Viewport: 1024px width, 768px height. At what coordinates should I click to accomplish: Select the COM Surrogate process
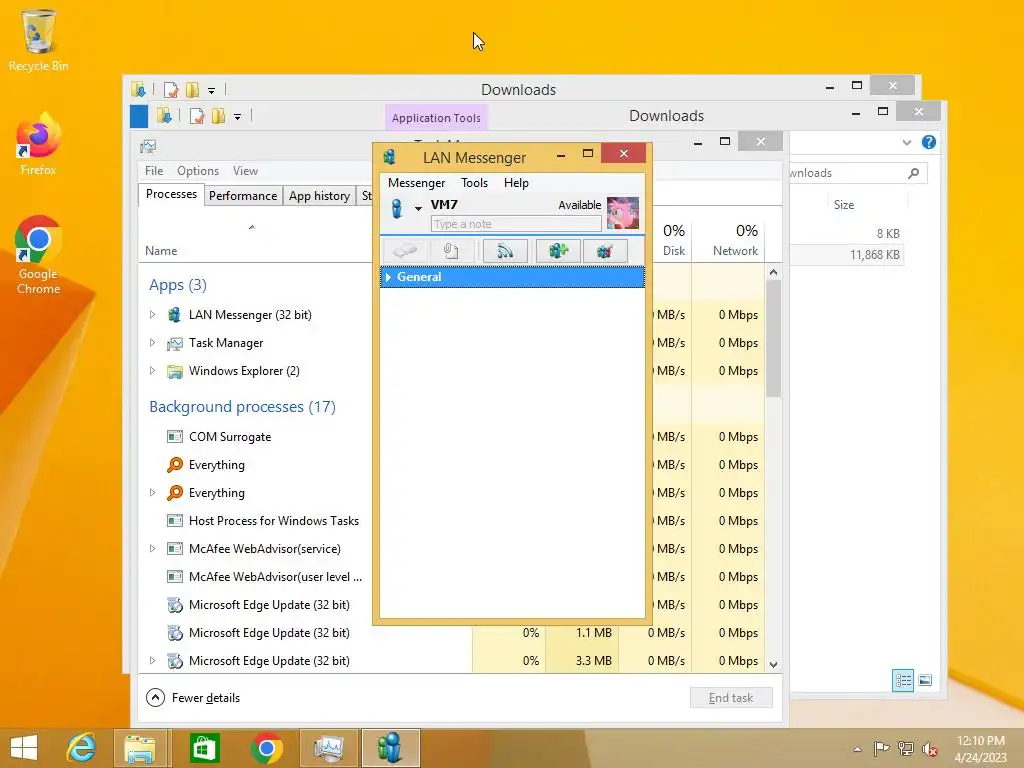tap(230, 437)
